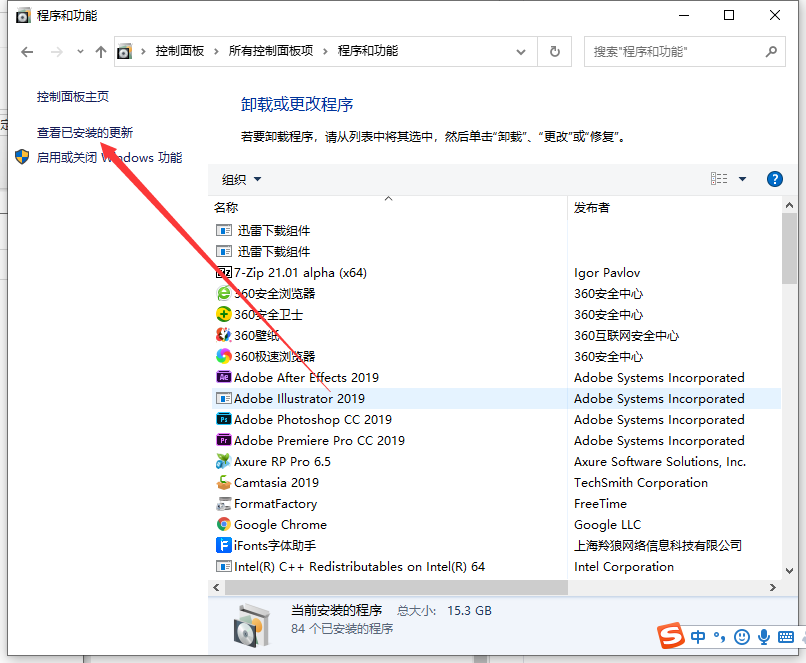Click publisher text Intel Corporation
The width and height of the screenshot is (806, 663).
click(624, 566)
